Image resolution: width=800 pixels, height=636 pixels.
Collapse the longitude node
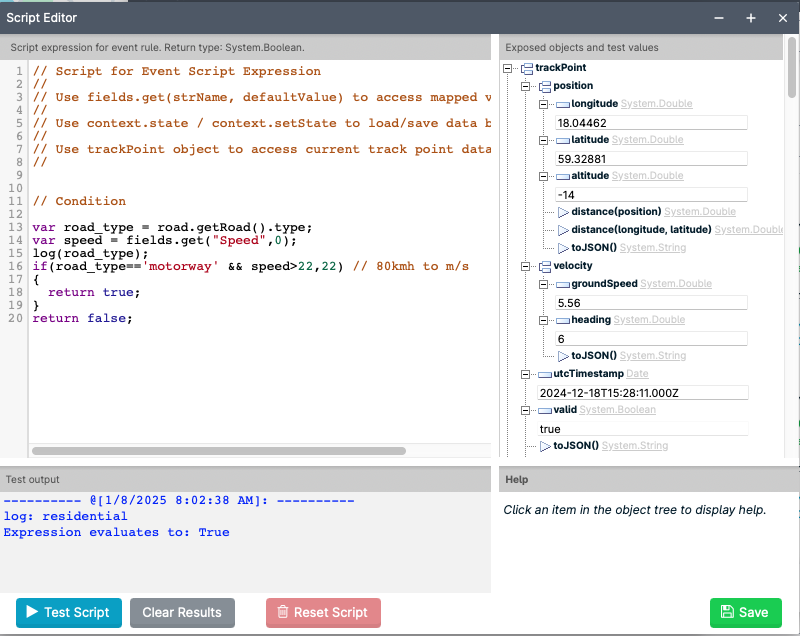[x=543, y=104]
